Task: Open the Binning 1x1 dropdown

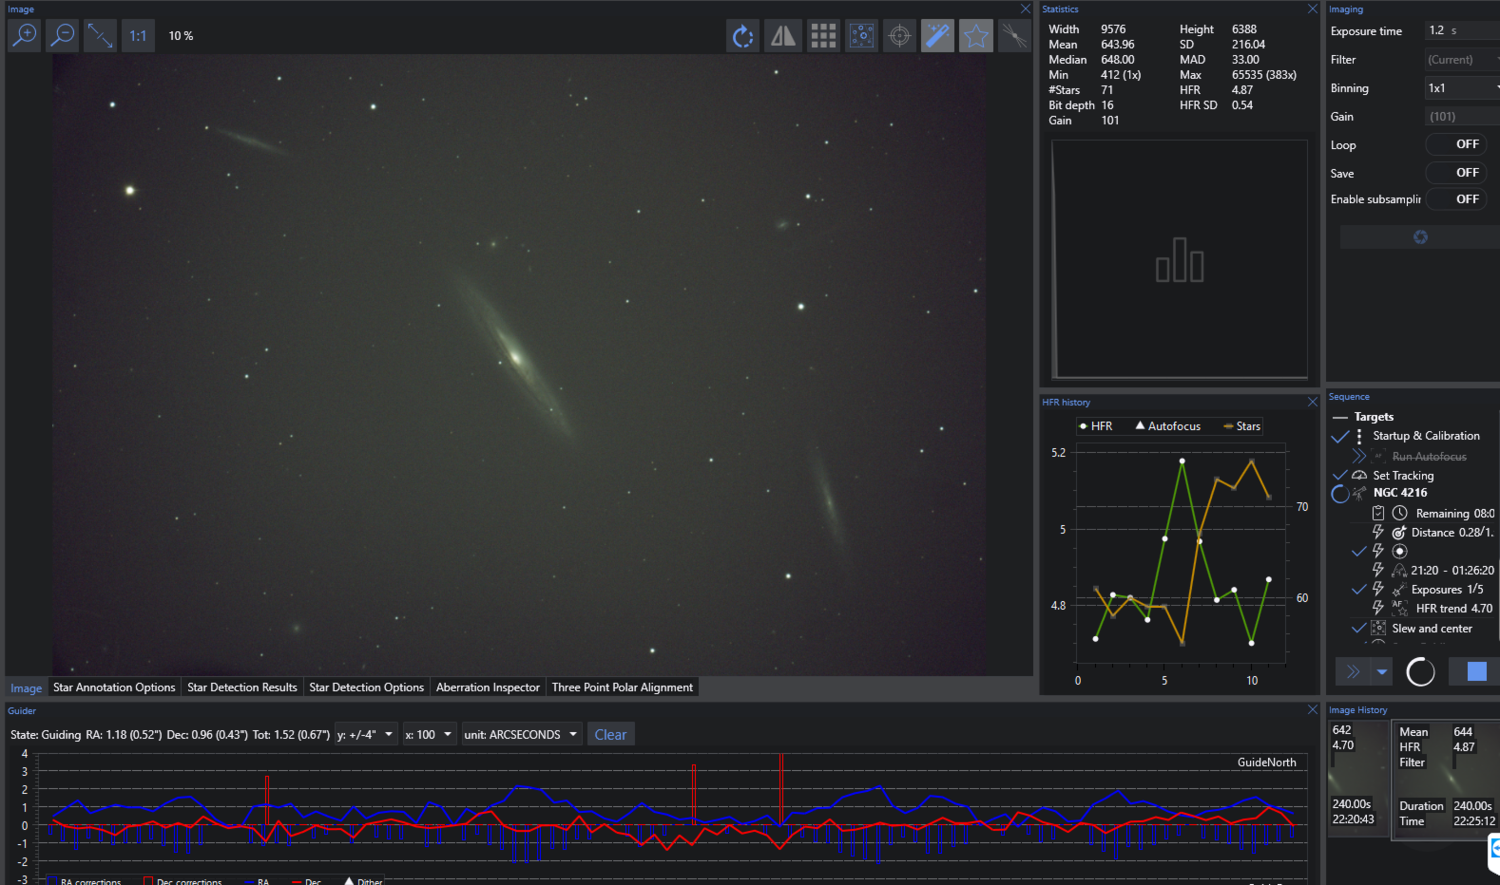Action: [x=1462, y=88]
